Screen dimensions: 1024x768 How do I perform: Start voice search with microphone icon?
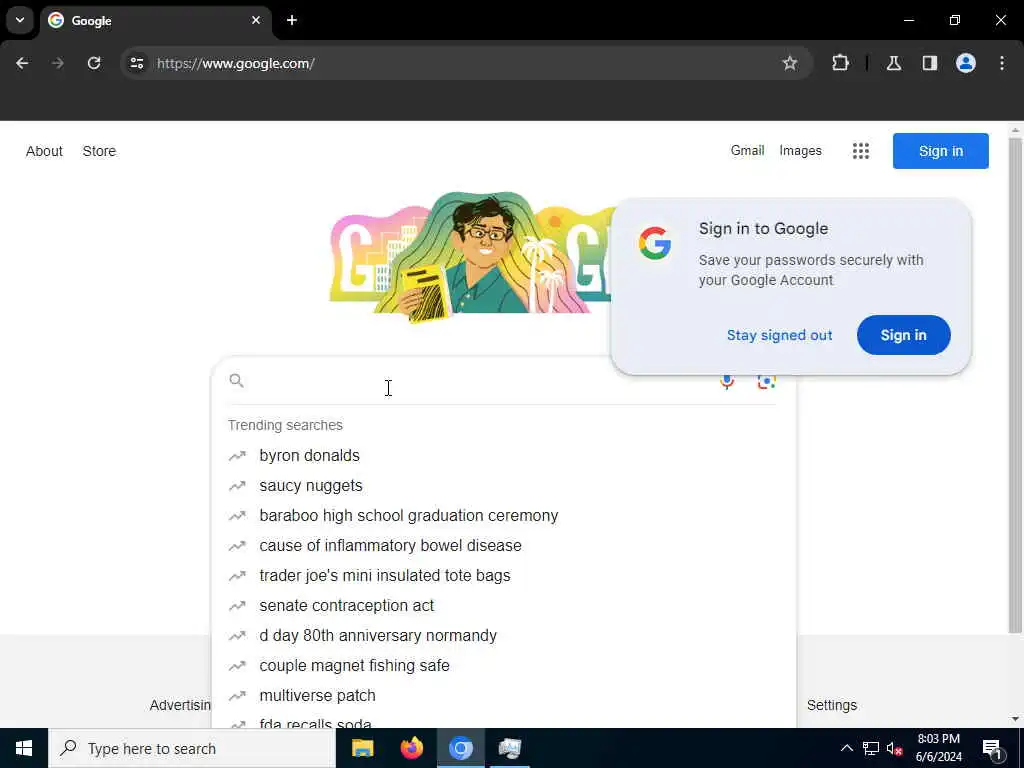point(727,381)
